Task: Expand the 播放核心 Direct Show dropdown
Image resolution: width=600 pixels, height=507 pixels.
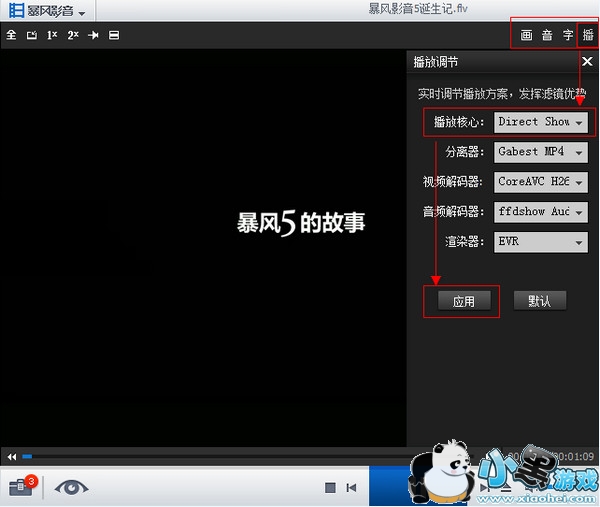Action: (541, 122)
